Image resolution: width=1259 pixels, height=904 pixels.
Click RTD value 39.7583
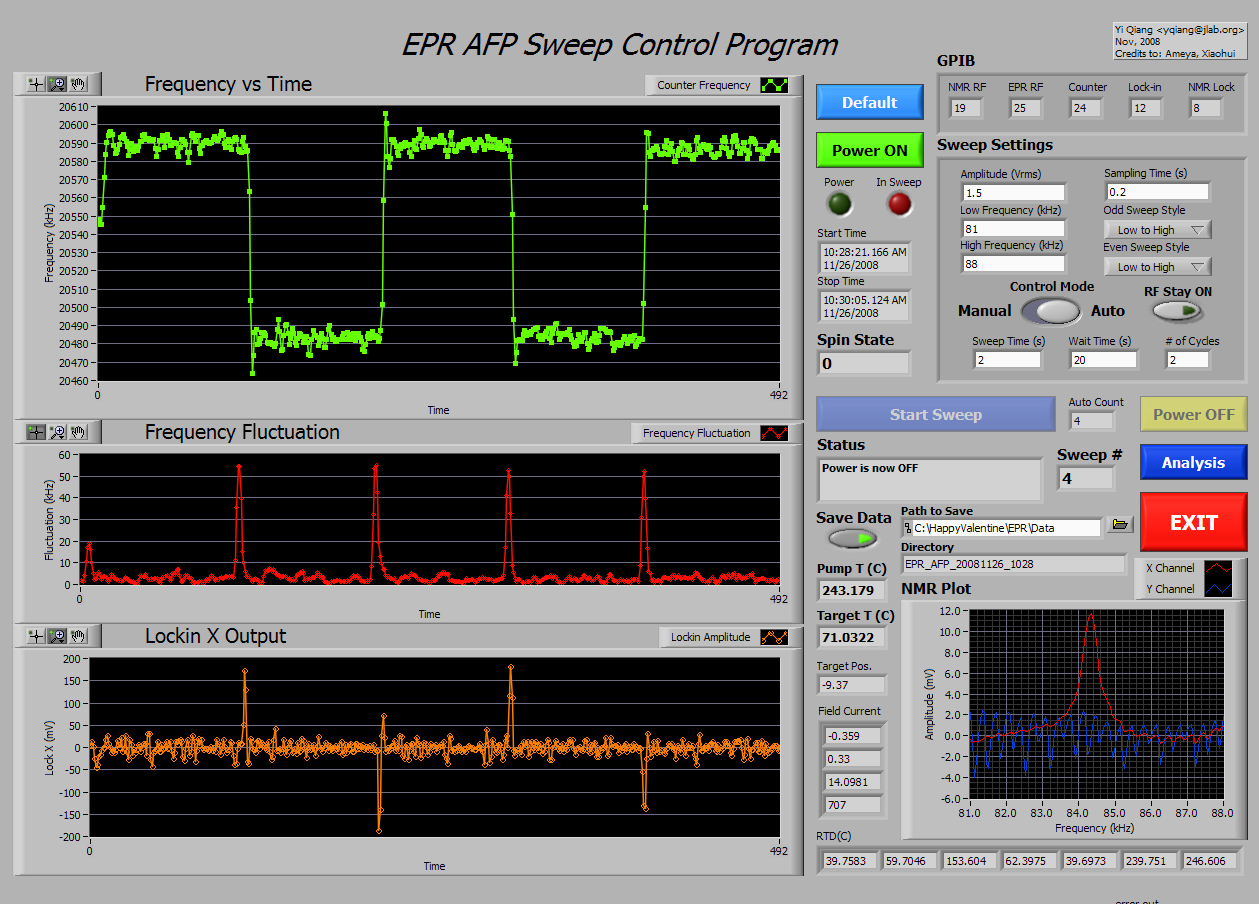click(x=849, y=860)
